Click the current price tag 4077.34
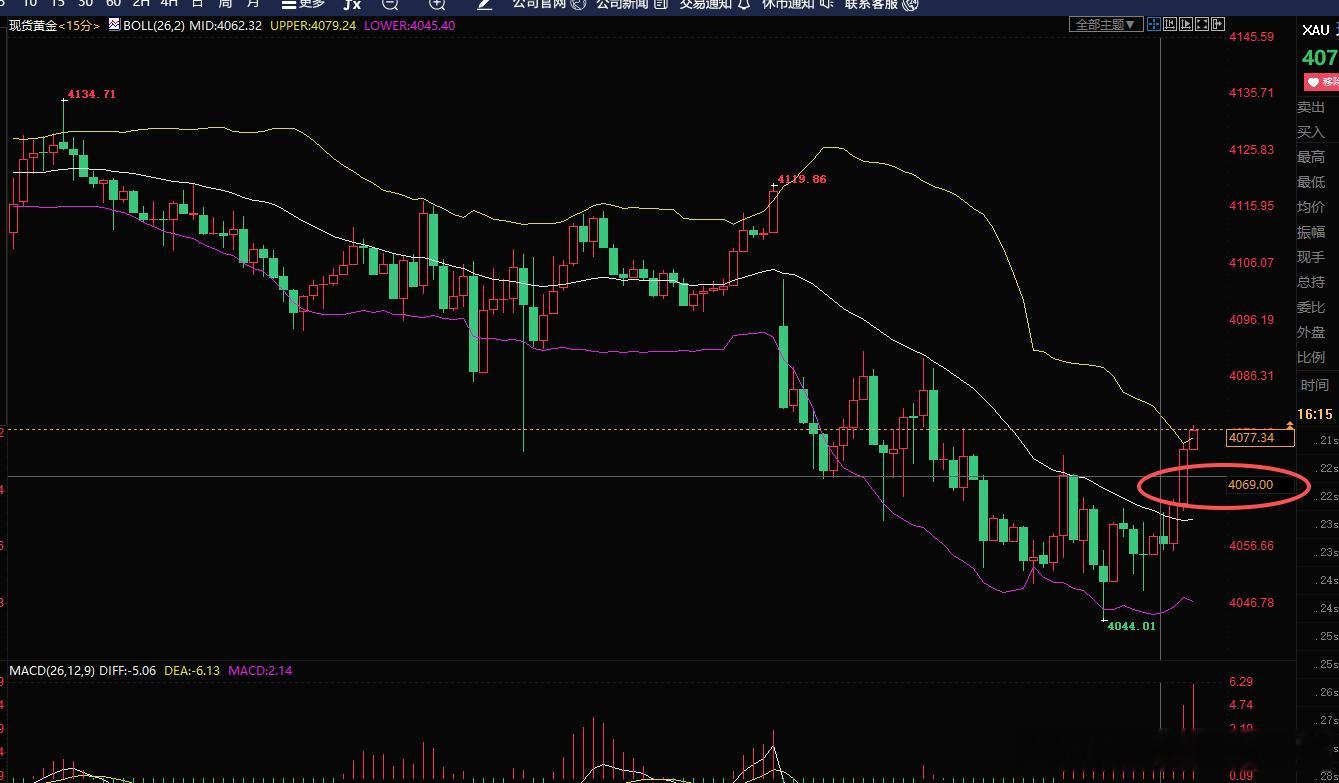The height and width of the screenshot is (783, 1339). coord(1260,437)
